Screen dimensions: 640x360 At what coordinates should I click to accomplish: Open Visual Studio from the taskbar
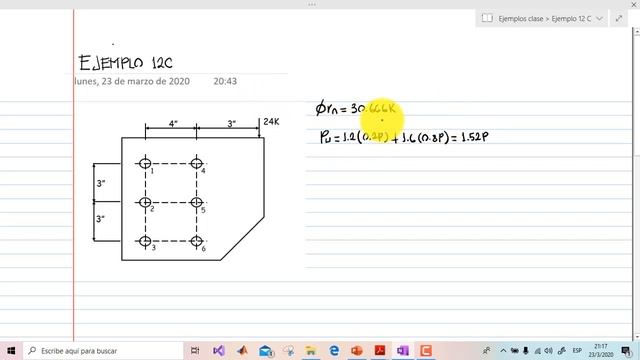218,351
